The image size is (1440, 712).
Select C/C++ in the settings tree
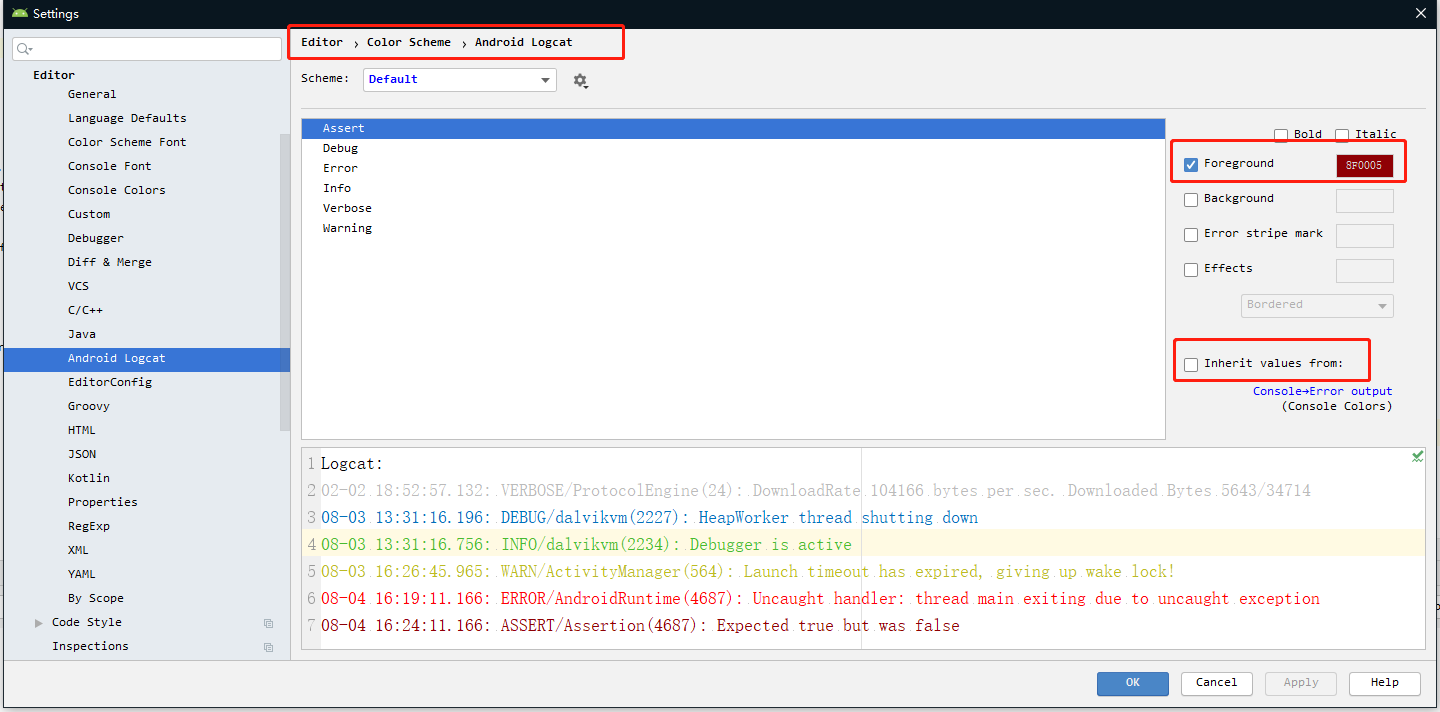click(x=85, y=310)
